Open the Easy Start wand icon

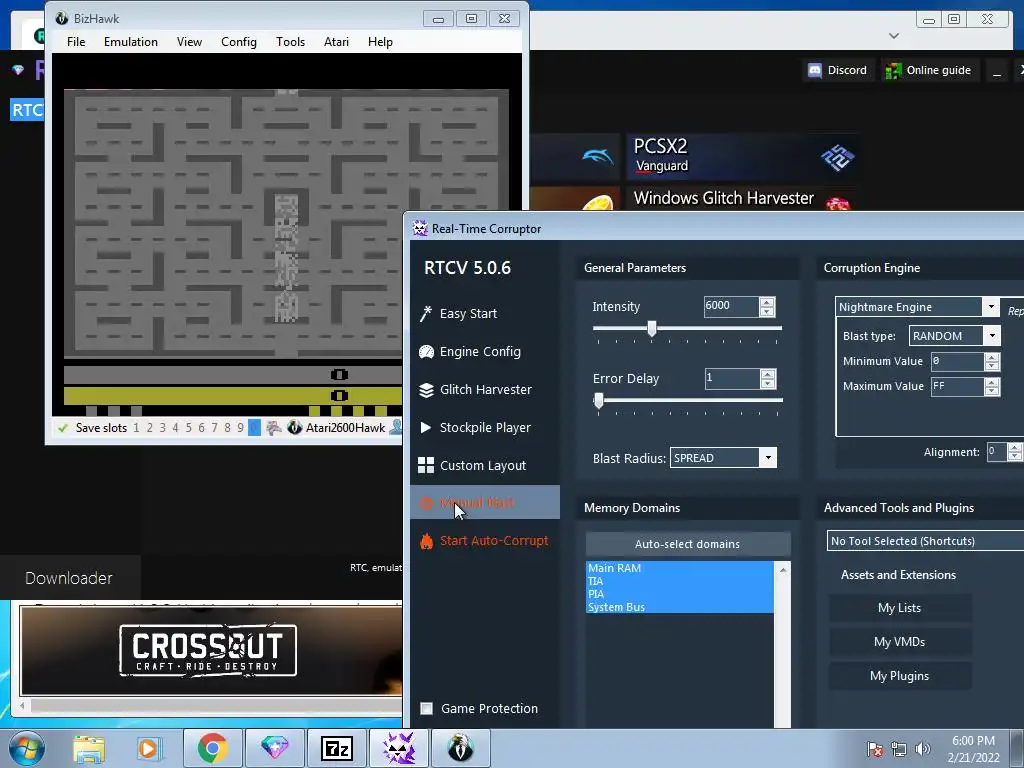point(426,314)
